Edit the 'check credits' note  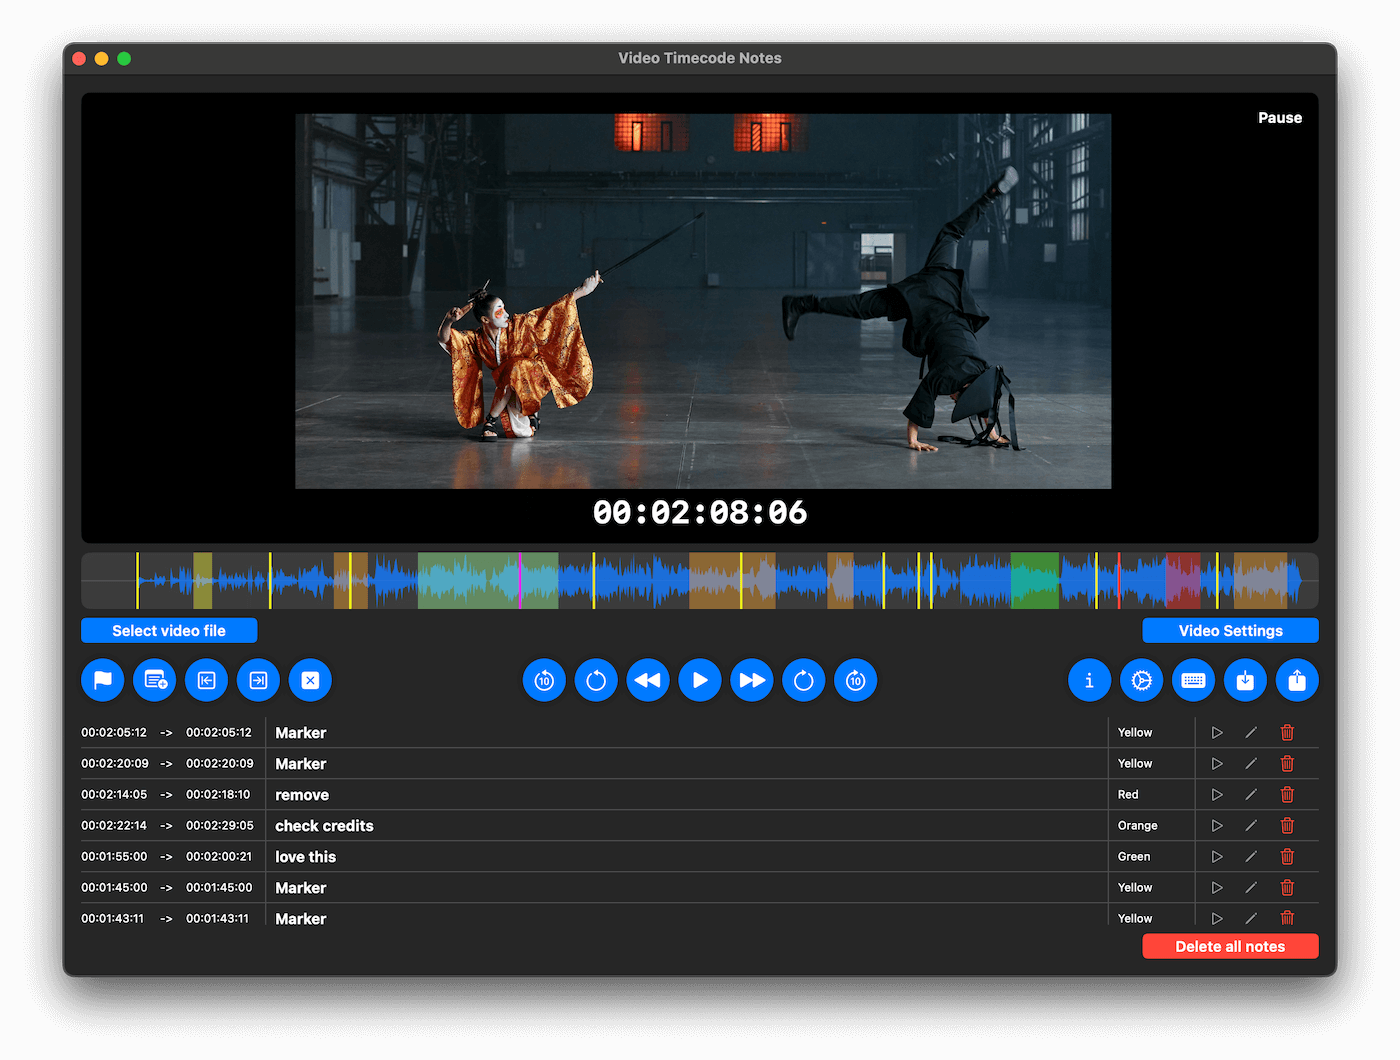(x=1251, y=826)
